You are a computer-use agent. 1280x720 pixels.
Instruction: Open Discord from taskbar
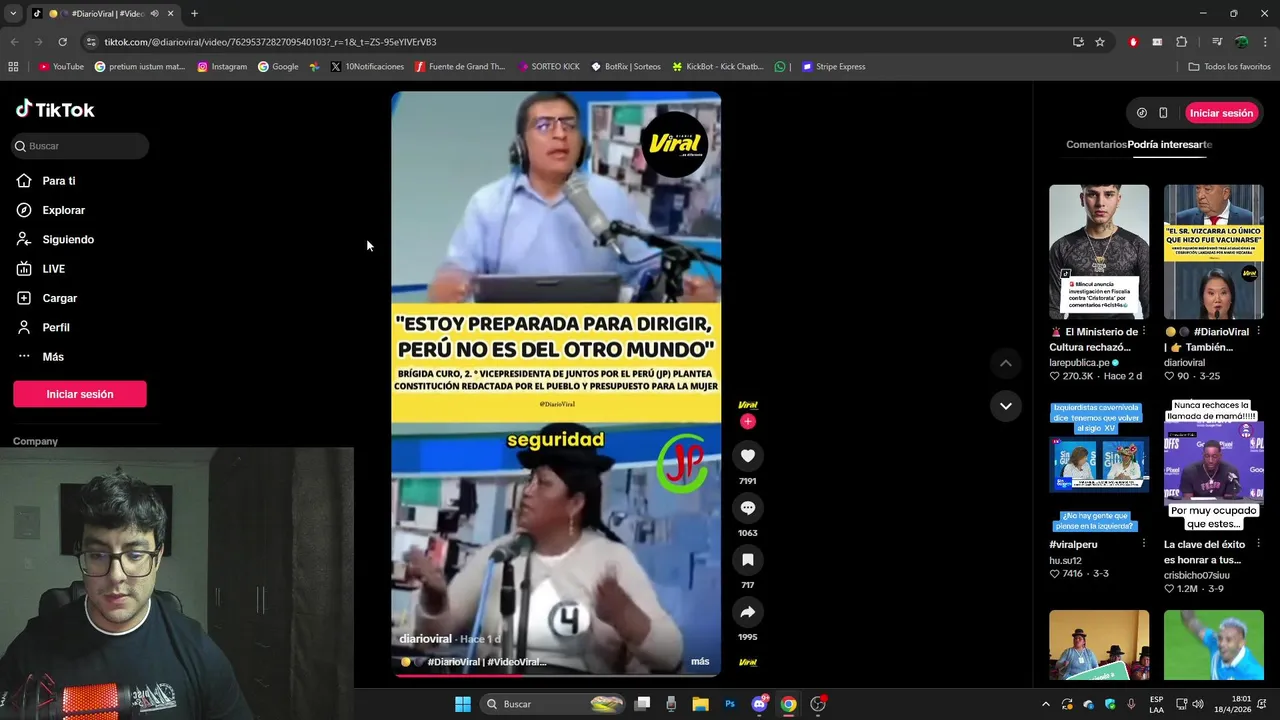[760, 704]
